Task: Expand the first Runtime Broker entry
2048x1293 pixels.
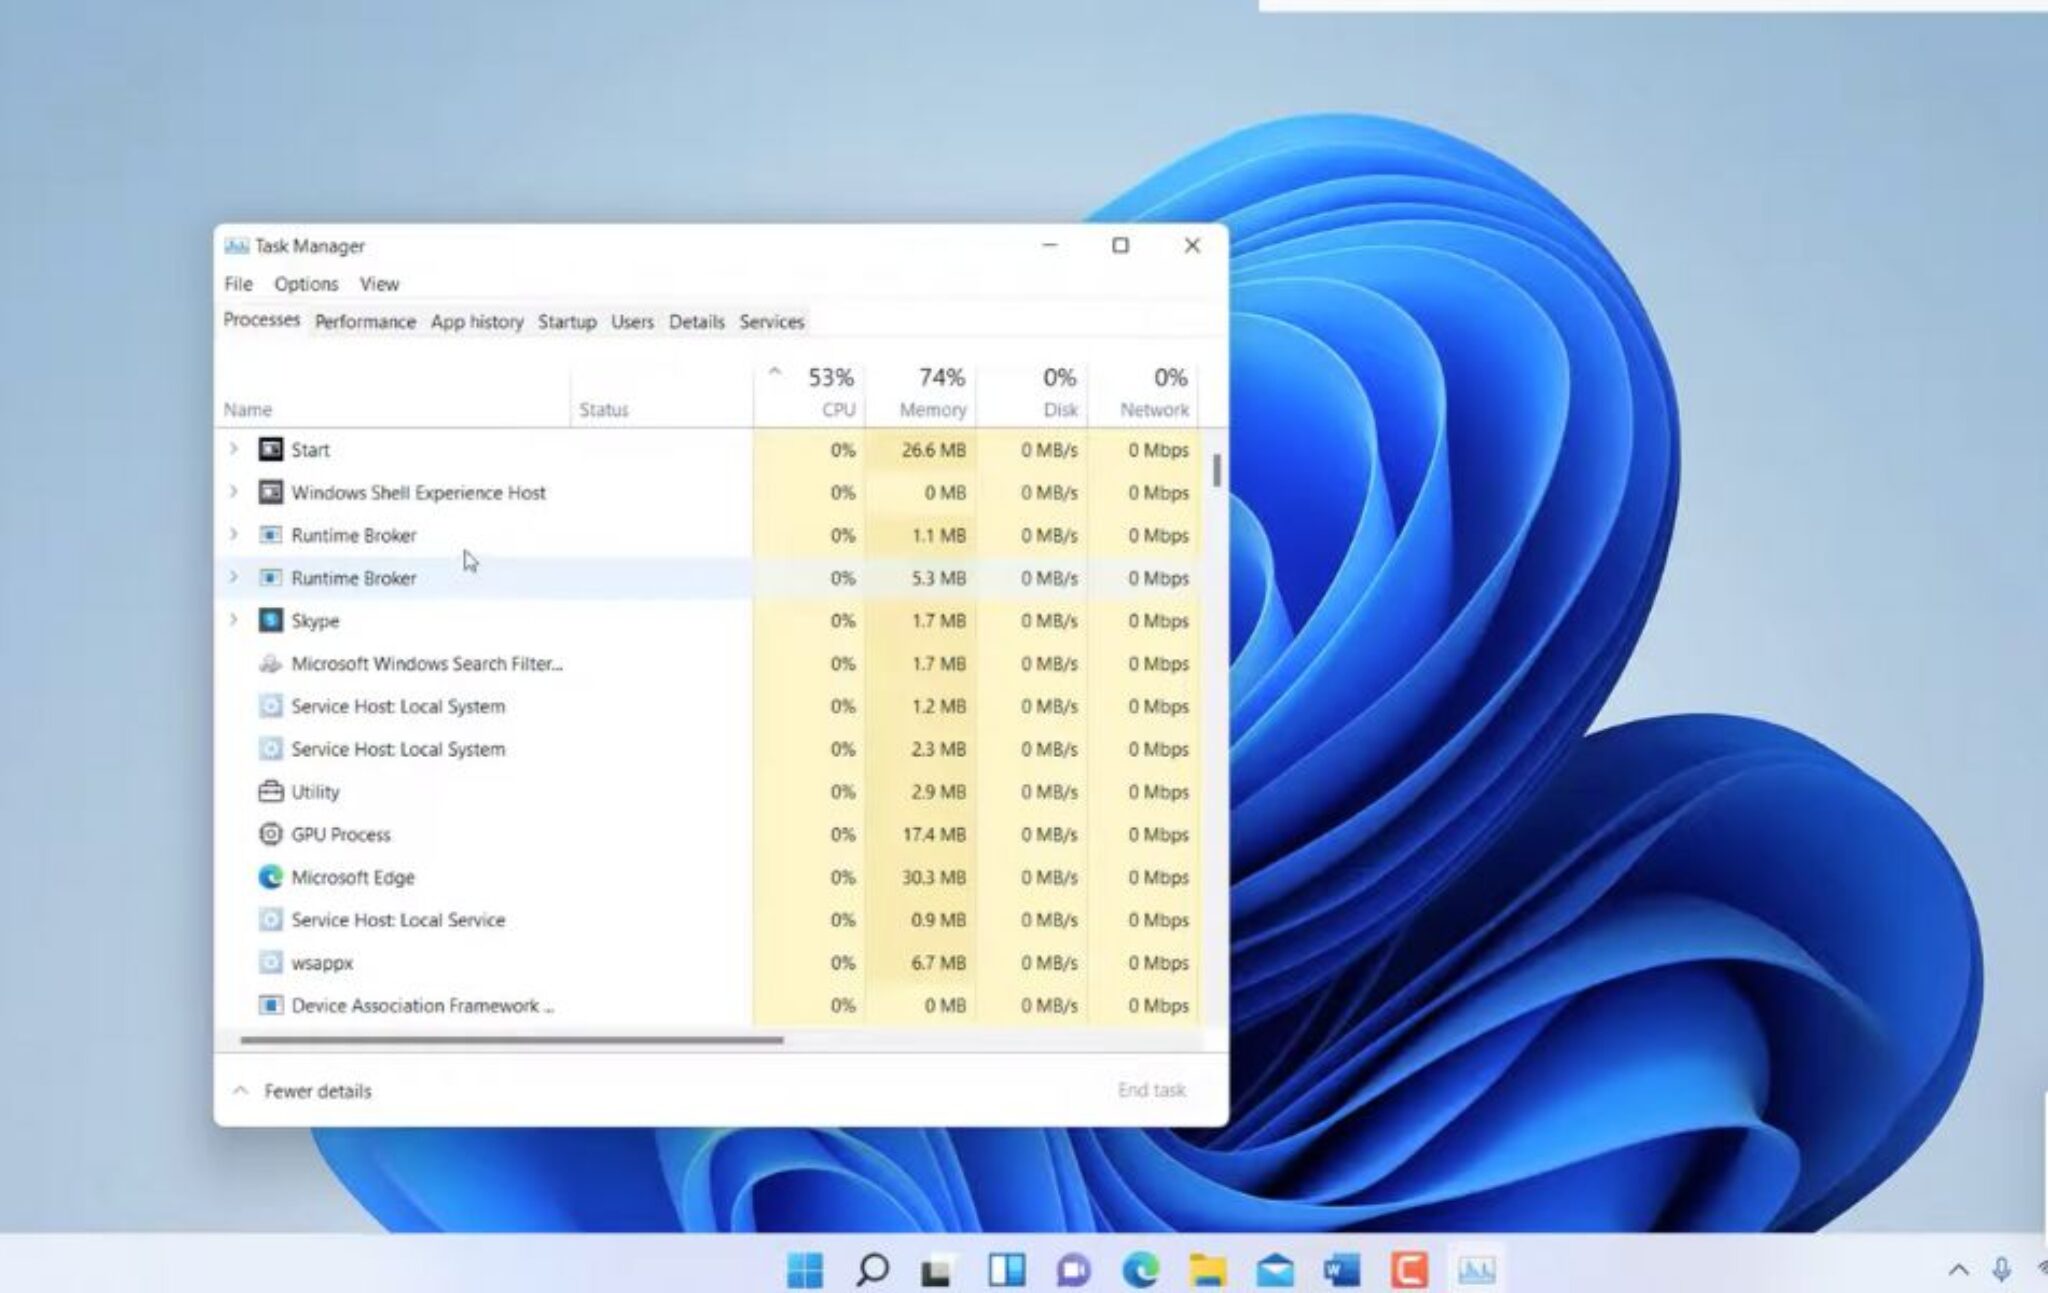Action: (x=234, y=535)
